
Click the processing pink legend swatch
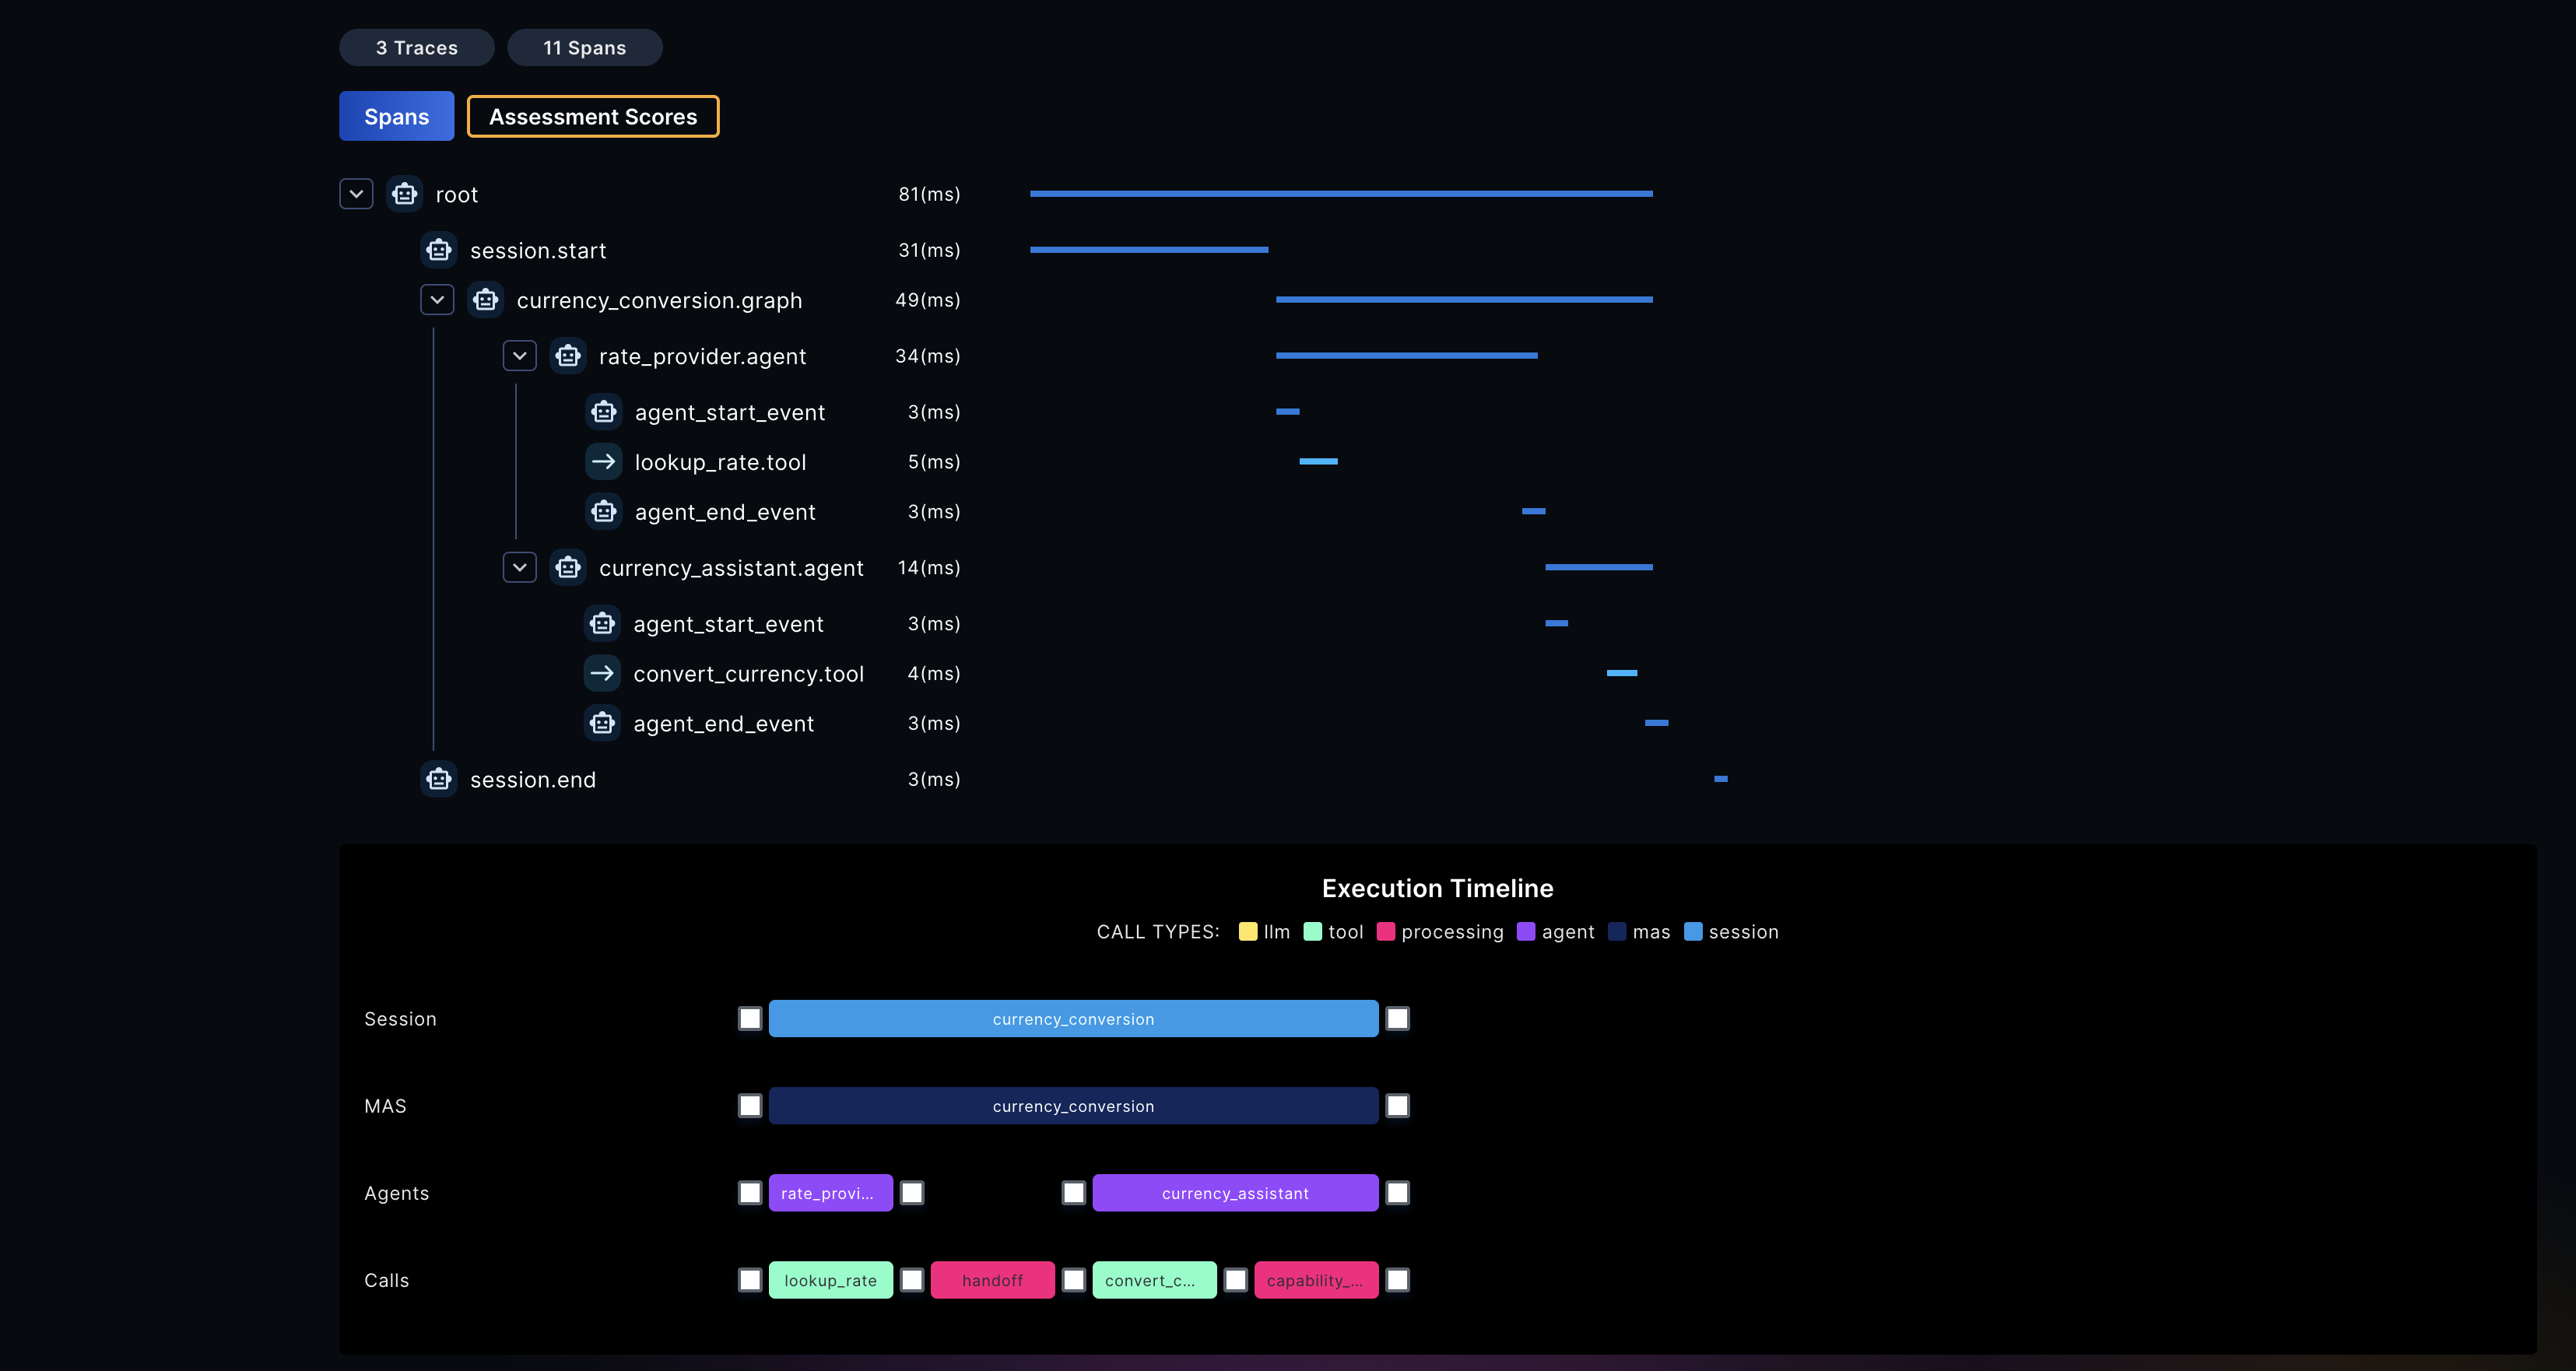(x=1386, y=932)
